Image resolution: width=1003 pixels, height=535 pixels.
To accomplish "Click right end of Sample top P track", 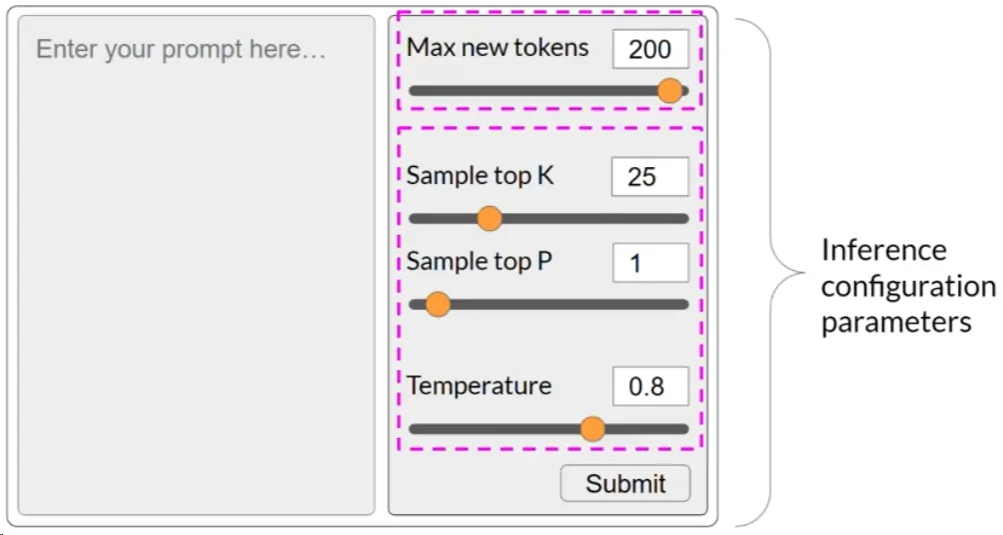I will point(684,304).
